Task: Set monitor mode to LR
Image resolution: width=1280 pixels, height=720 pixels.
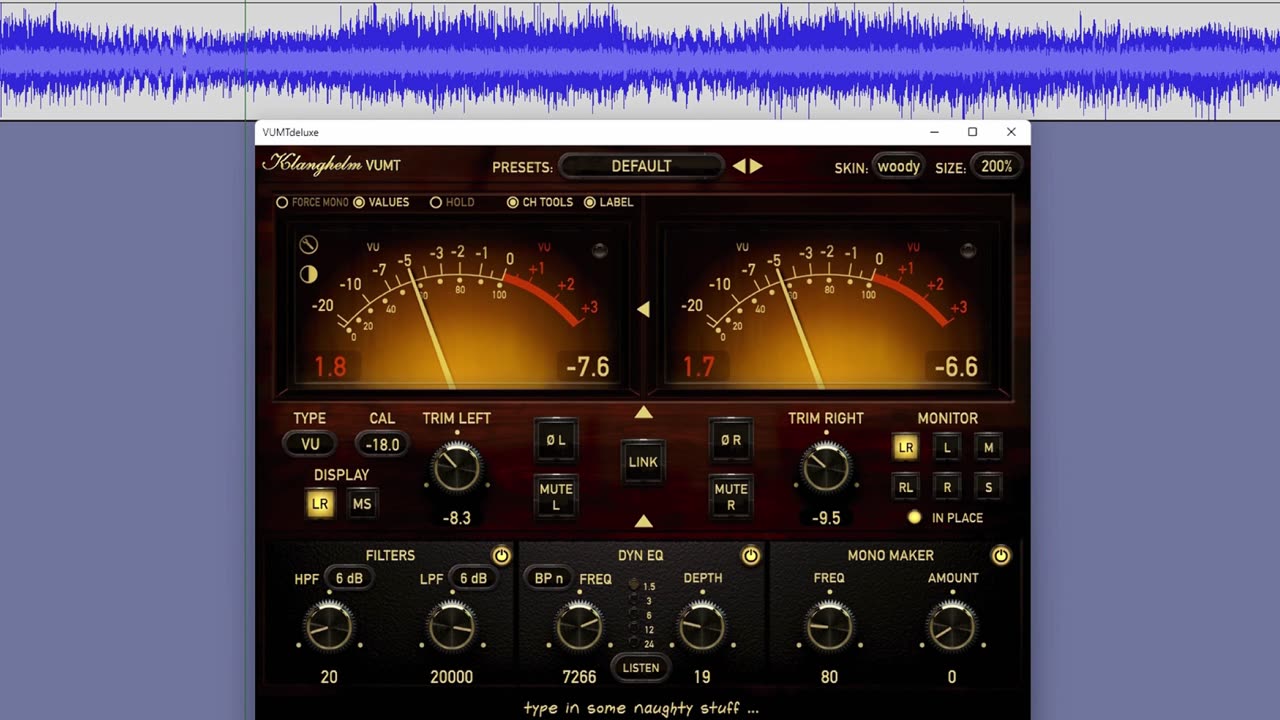Action: (x=906, y=447)
